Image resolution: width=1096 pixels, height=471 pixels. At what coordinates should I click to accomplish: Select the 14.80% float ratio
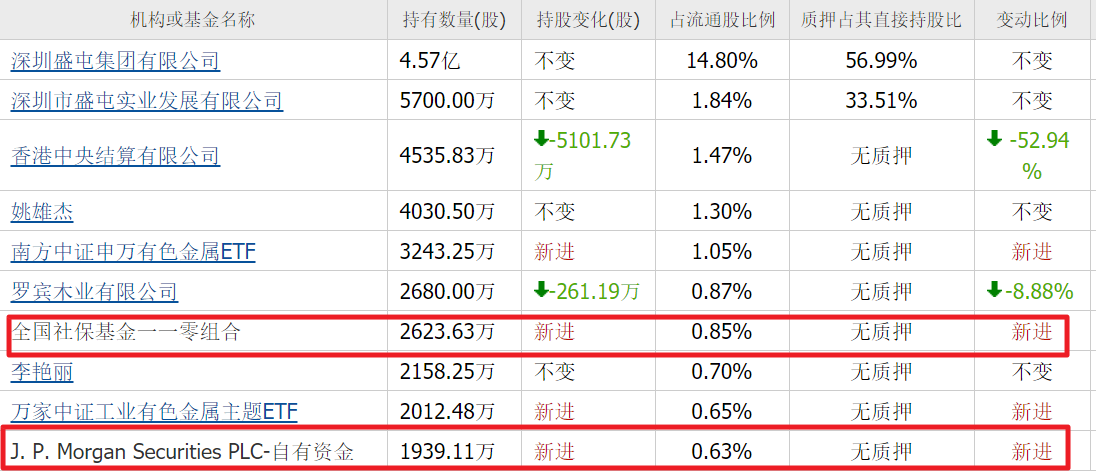click(722, 61)
